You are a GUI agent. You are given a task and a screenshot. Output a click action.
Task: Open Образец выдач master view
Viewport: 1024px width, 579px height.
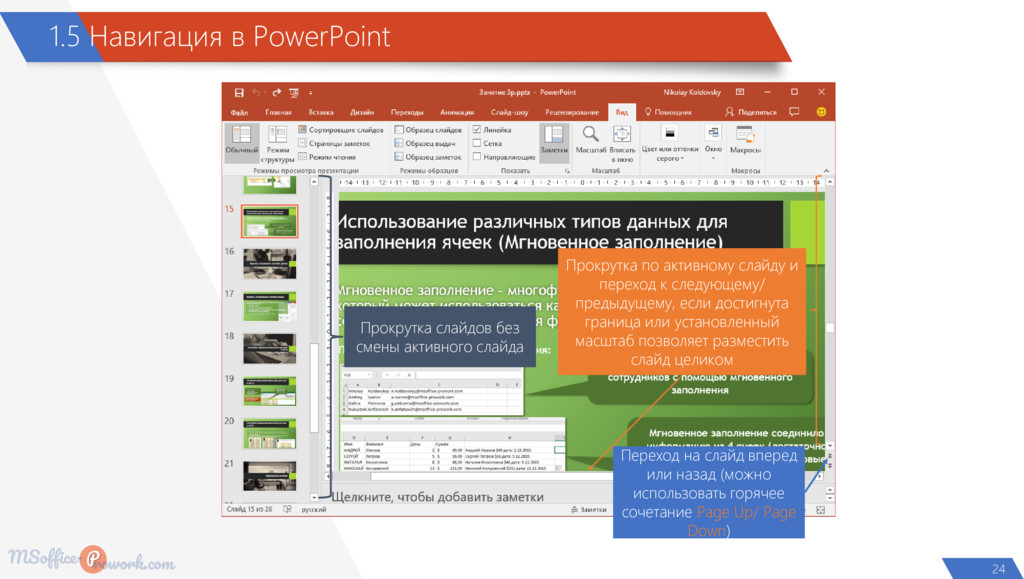coord(424,143)
